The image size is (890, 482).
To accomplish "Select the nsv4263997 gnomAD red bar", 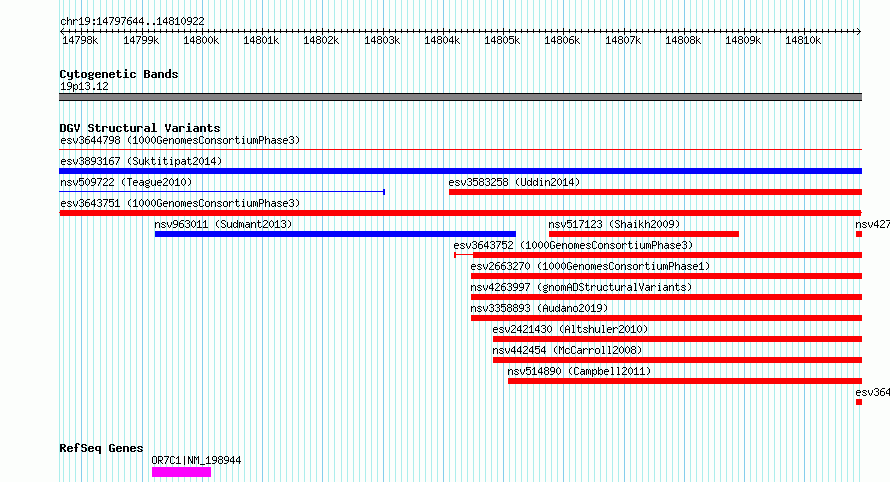I will pos(666,297).
